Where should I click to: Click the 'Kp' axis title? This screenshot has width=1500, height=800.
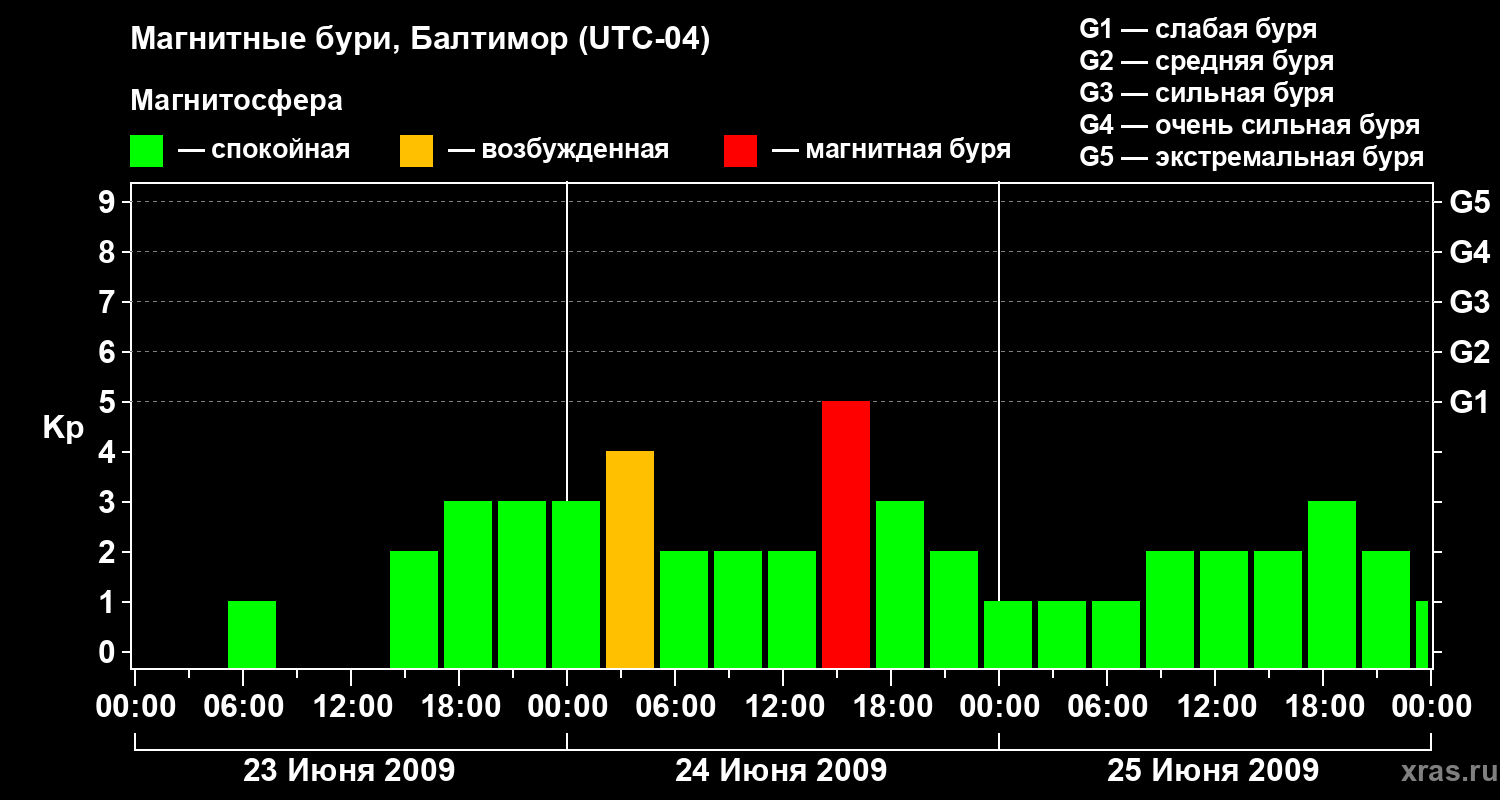click(x=64, y=428)
